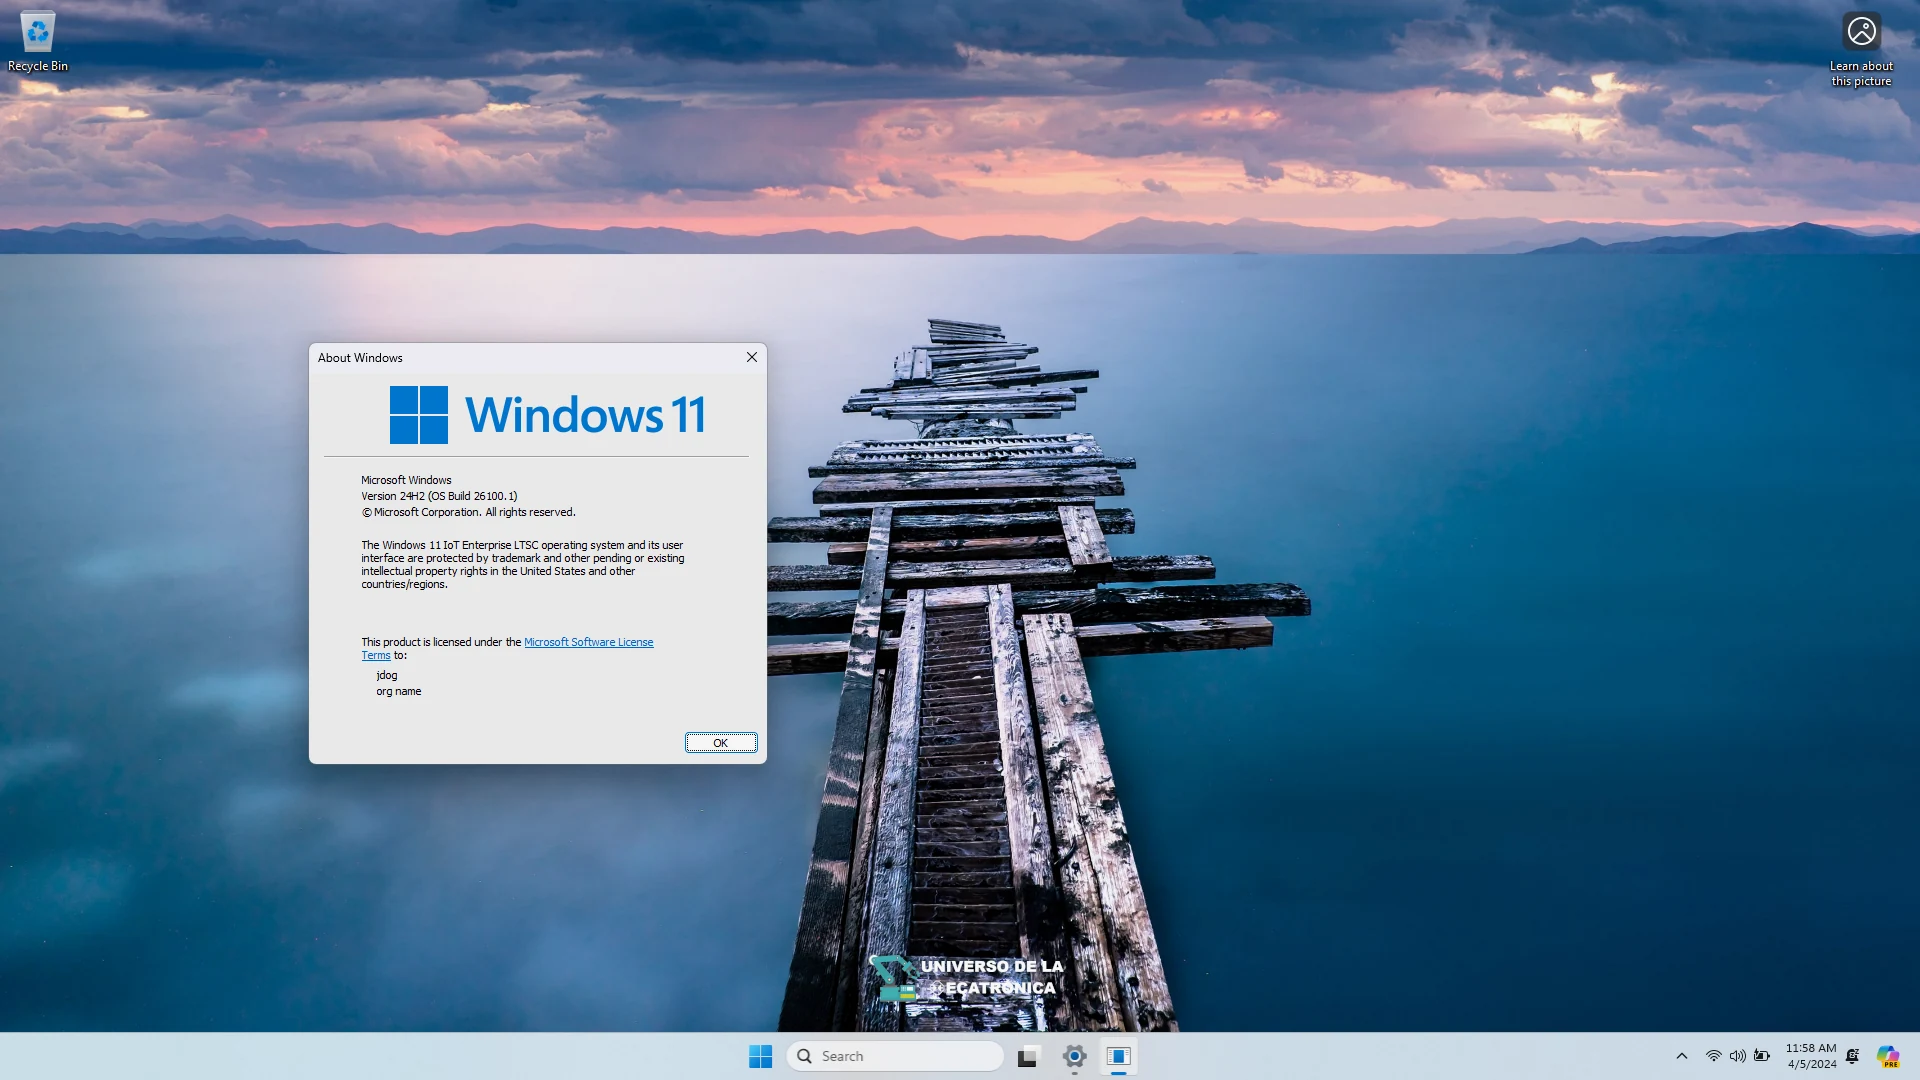
Task: Open File Explorer from the taskbar
Action: coord(1027,1056)
